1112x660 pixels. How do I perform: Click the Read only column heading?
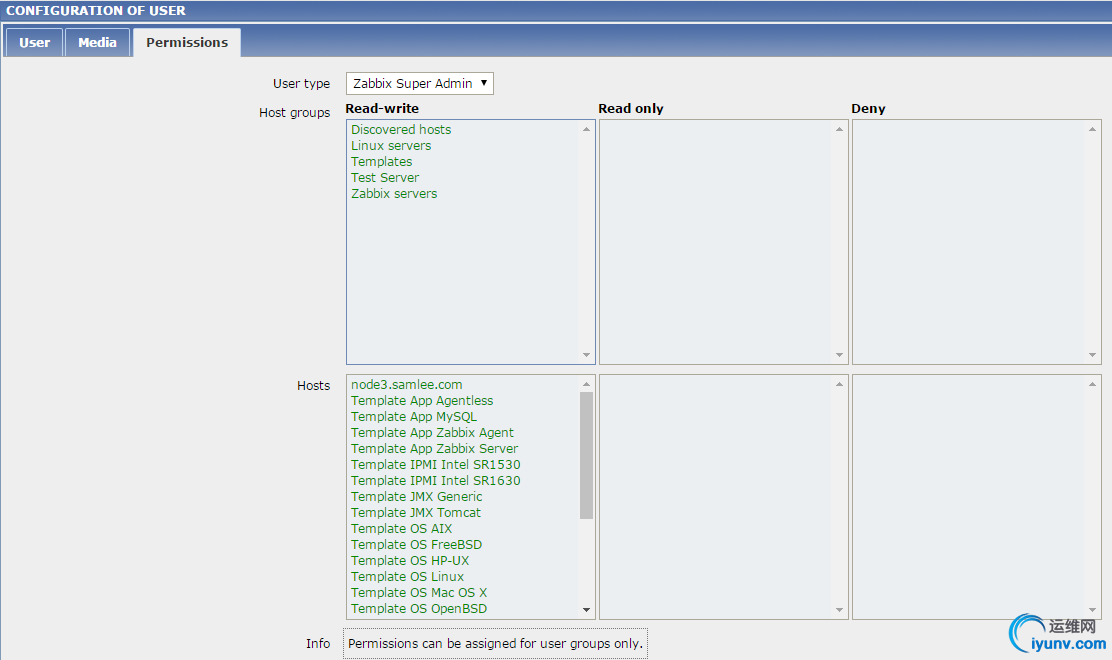click(x=630, y=108)
